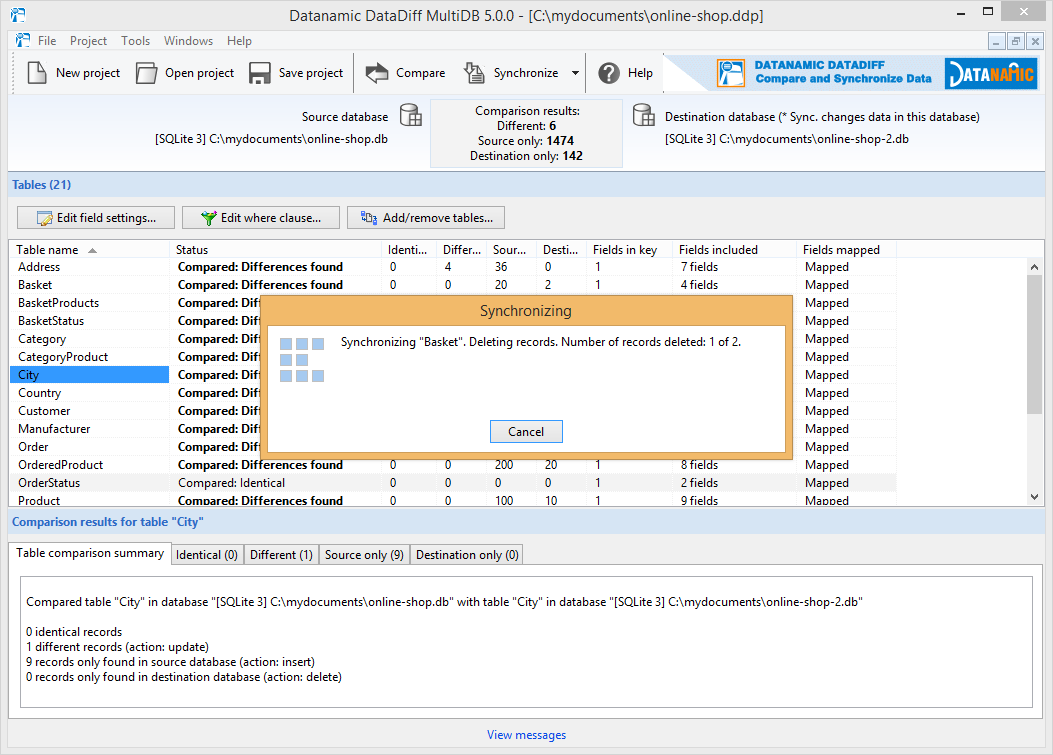Click the application icon in title bar

pos(17,14)
